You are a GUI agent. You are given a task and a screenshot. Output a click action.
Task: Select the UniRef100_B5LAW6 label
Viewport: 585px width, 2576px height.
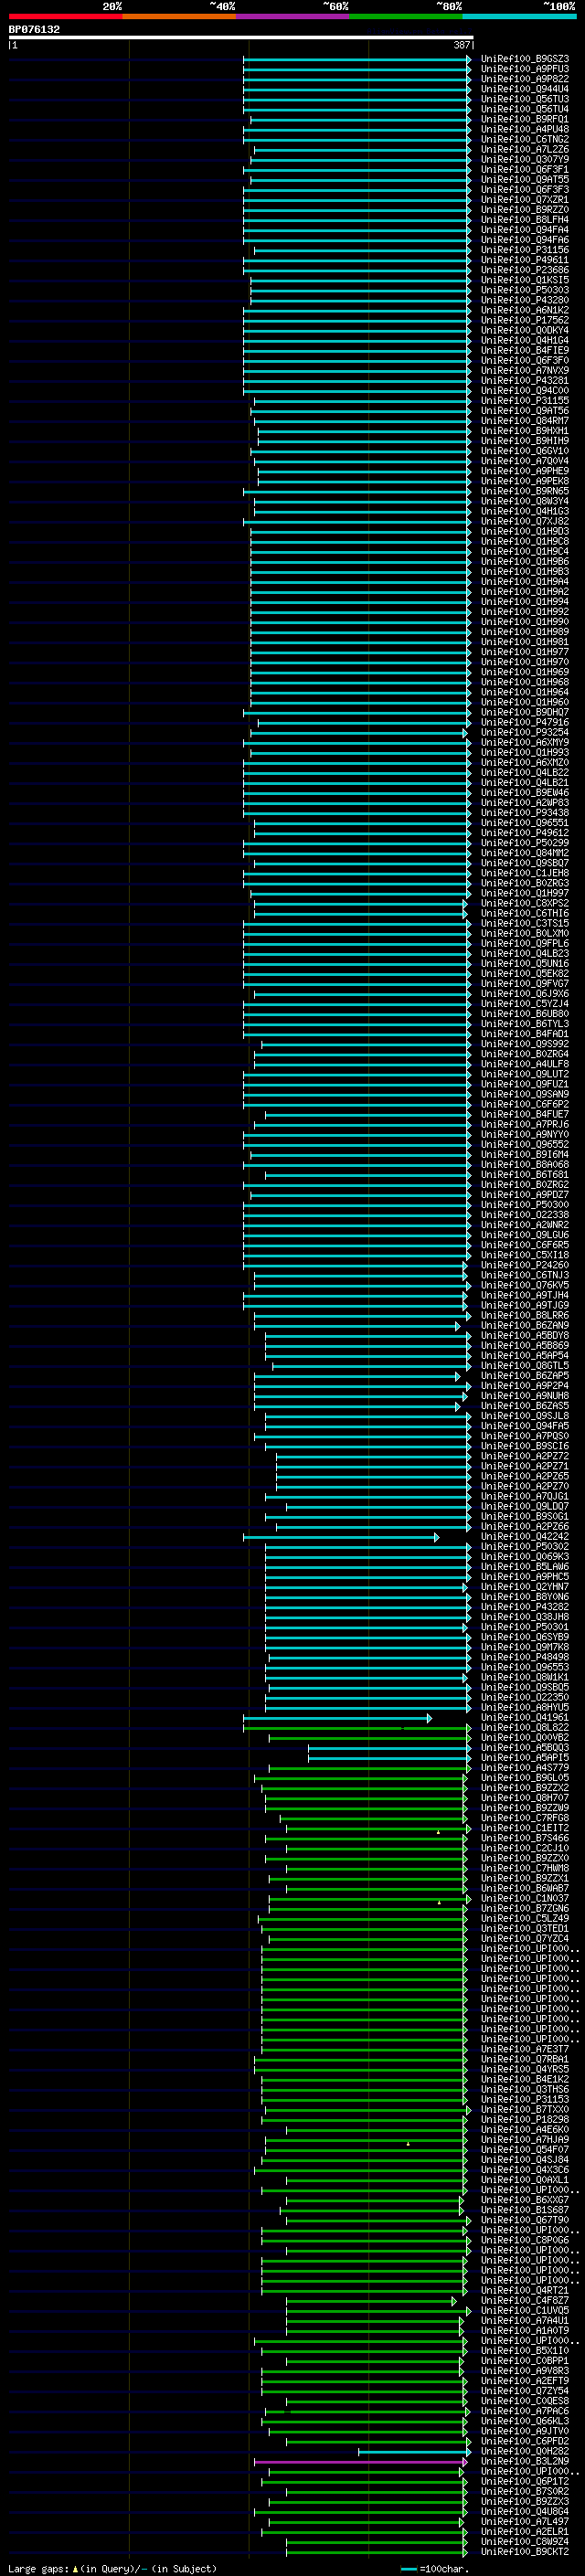pos(525,1566)
